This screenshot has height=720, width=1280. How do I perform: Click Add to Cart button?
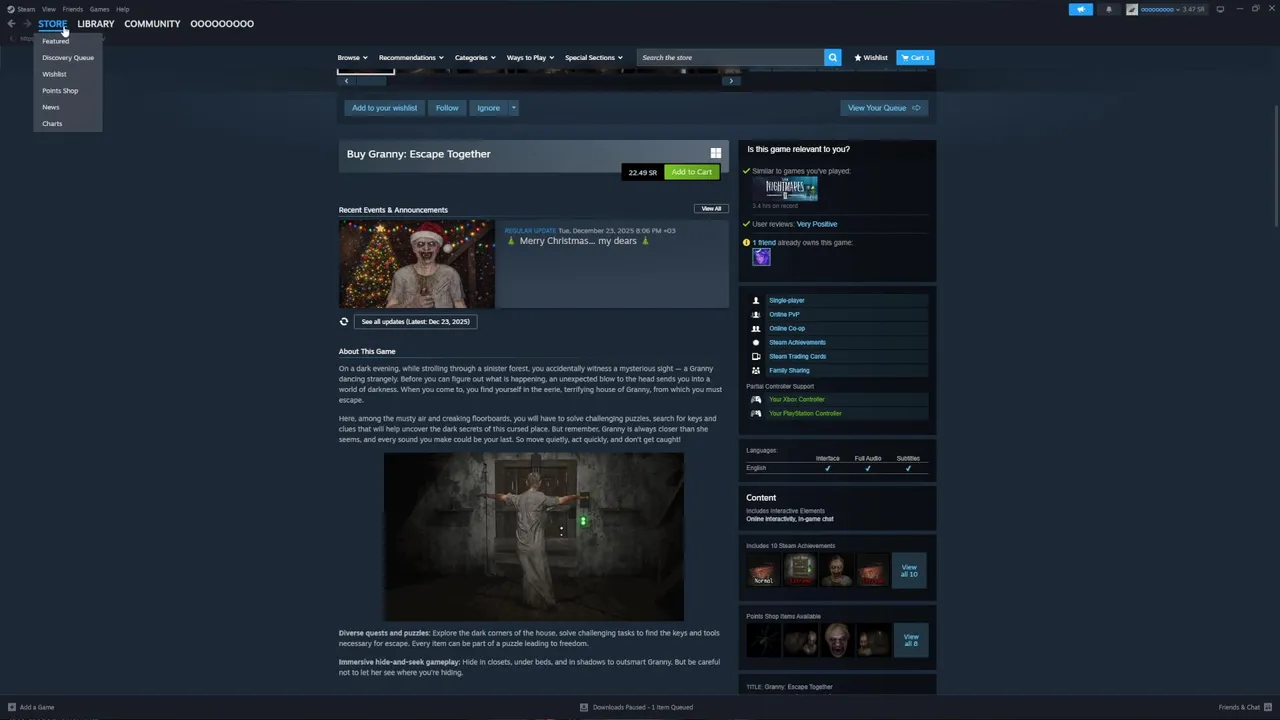692,172
